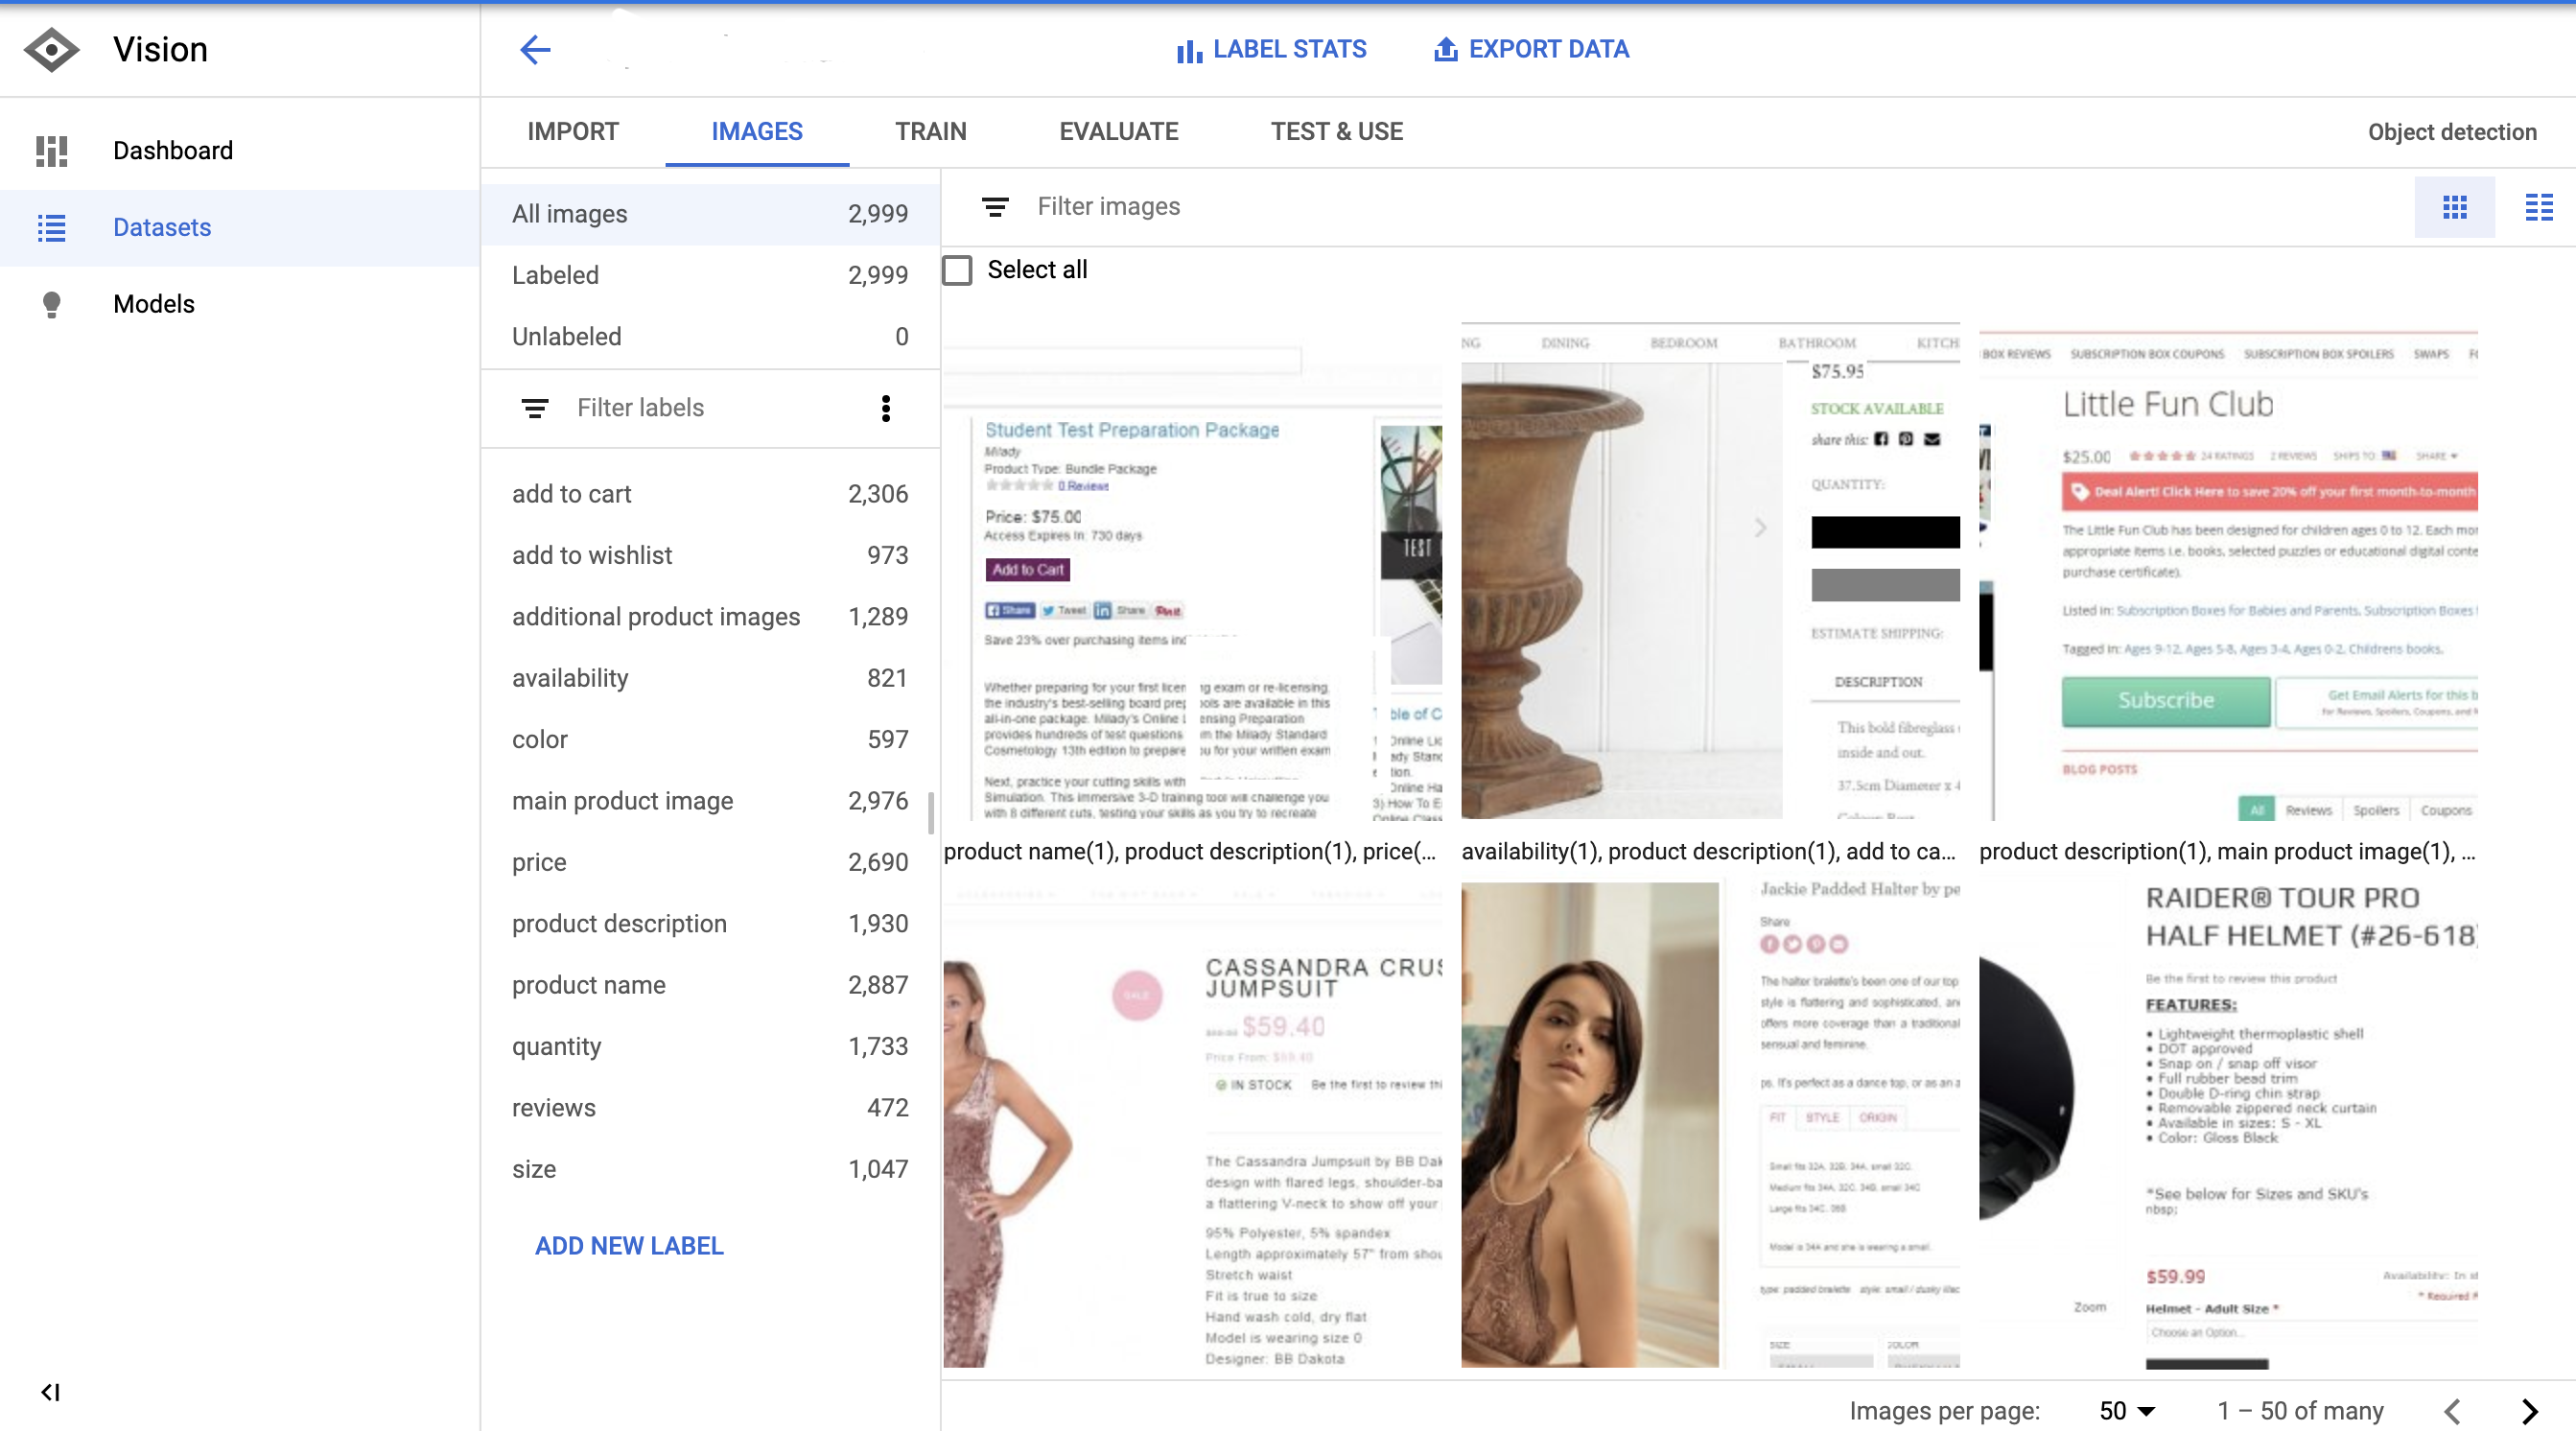Click the label list scrollbar

point(931,812)
